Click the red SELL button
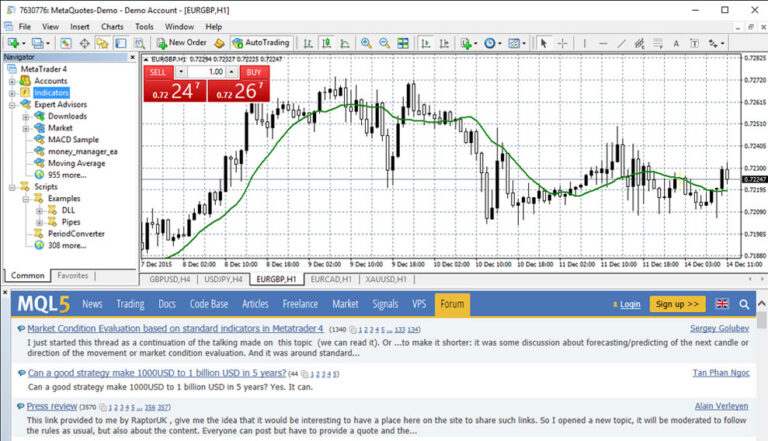 [158, 73]
